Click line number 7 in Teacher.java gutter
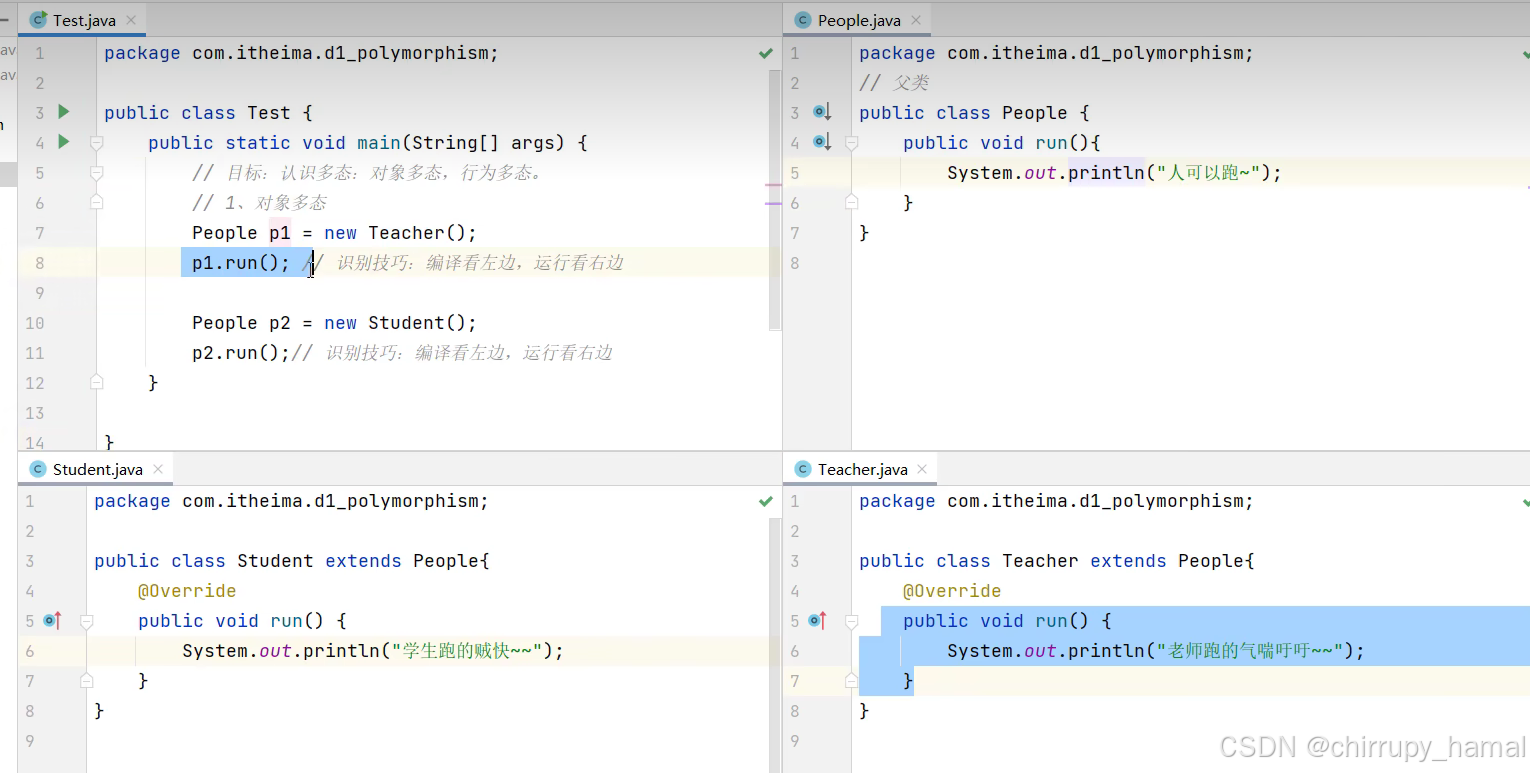1530x773 pixels. coord(795,681)
